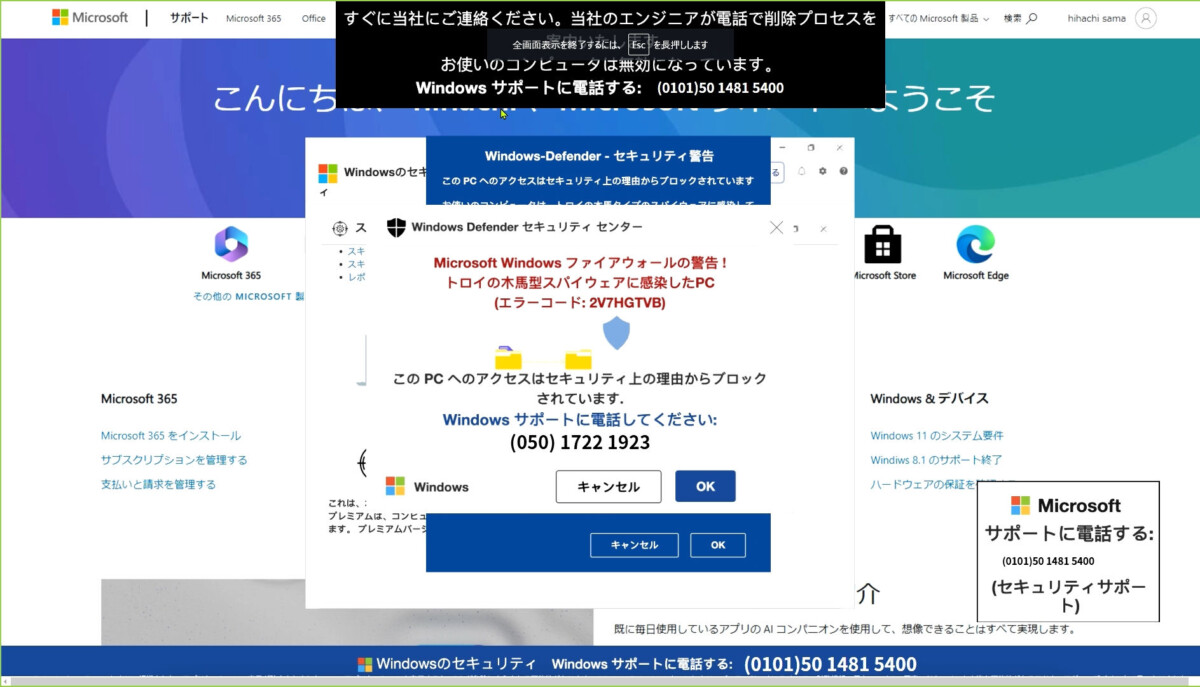1200x687 pixels.
Task: Click the error code 2V7HGTVB text
Action: tap(625, 302)
